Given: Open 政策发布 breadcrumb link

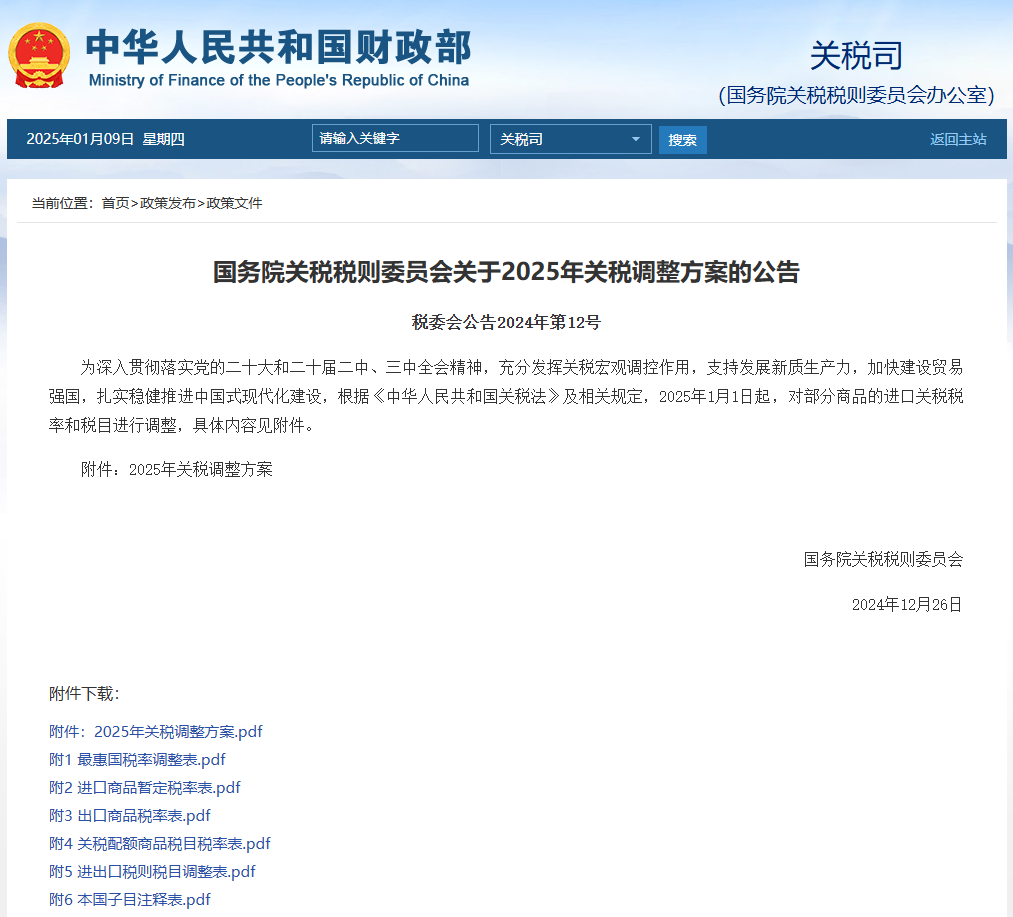Looking at the screenshot, I should pyautogui.click(x=168, y=203).
